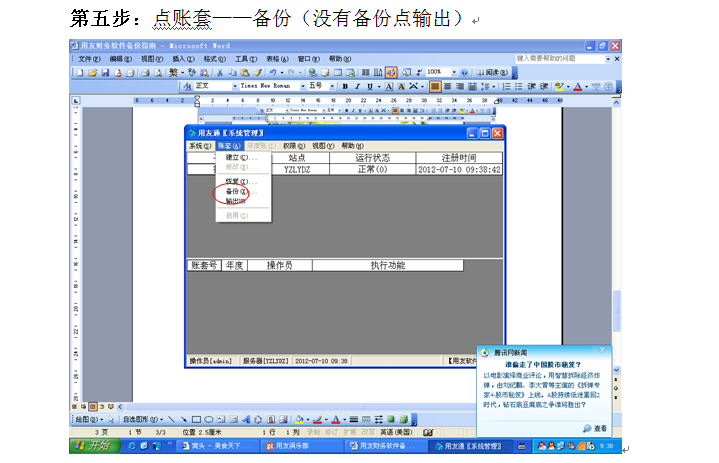
Task: Click the Insert WordArt icon
Action: [246, 419]
